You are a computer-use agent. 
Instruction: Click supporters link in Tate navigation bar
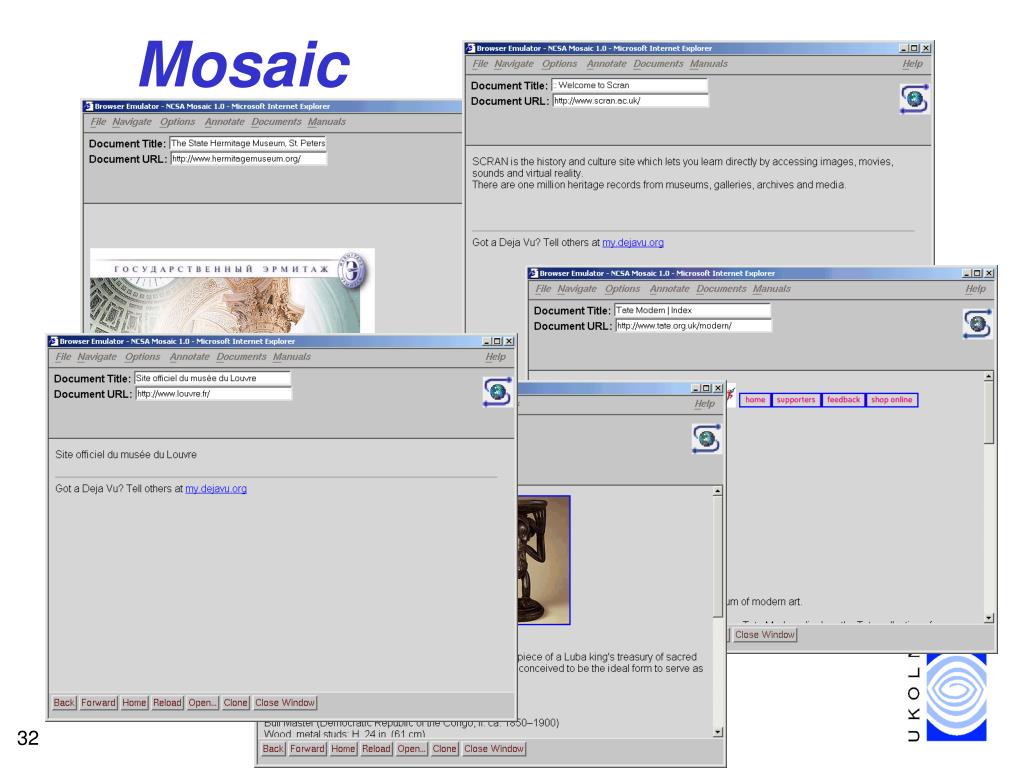(x=796, y=400)
